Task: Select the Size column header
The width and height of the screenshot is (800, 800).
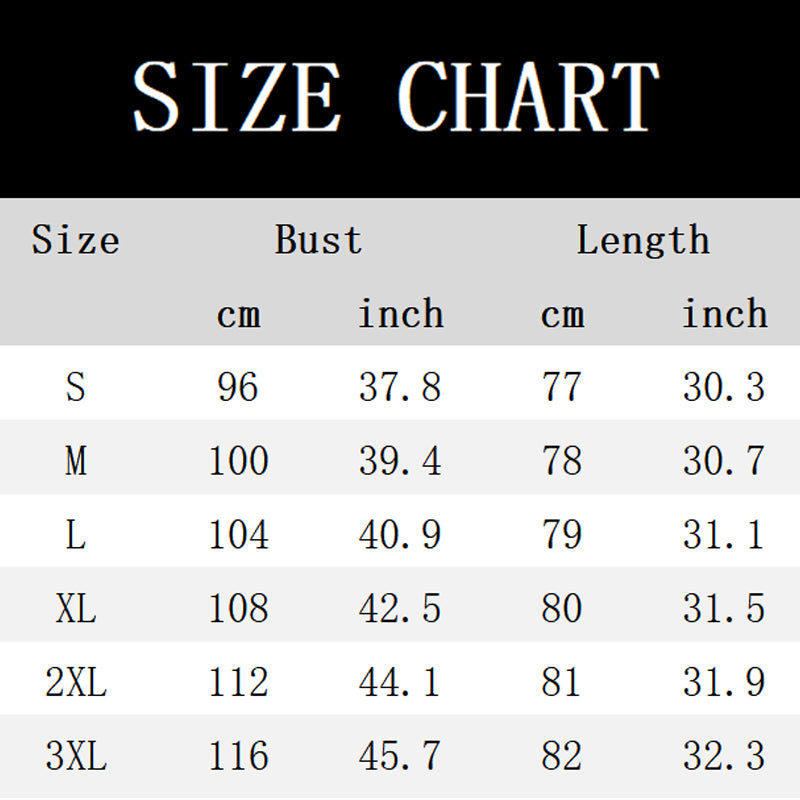Action: (75, 241)
